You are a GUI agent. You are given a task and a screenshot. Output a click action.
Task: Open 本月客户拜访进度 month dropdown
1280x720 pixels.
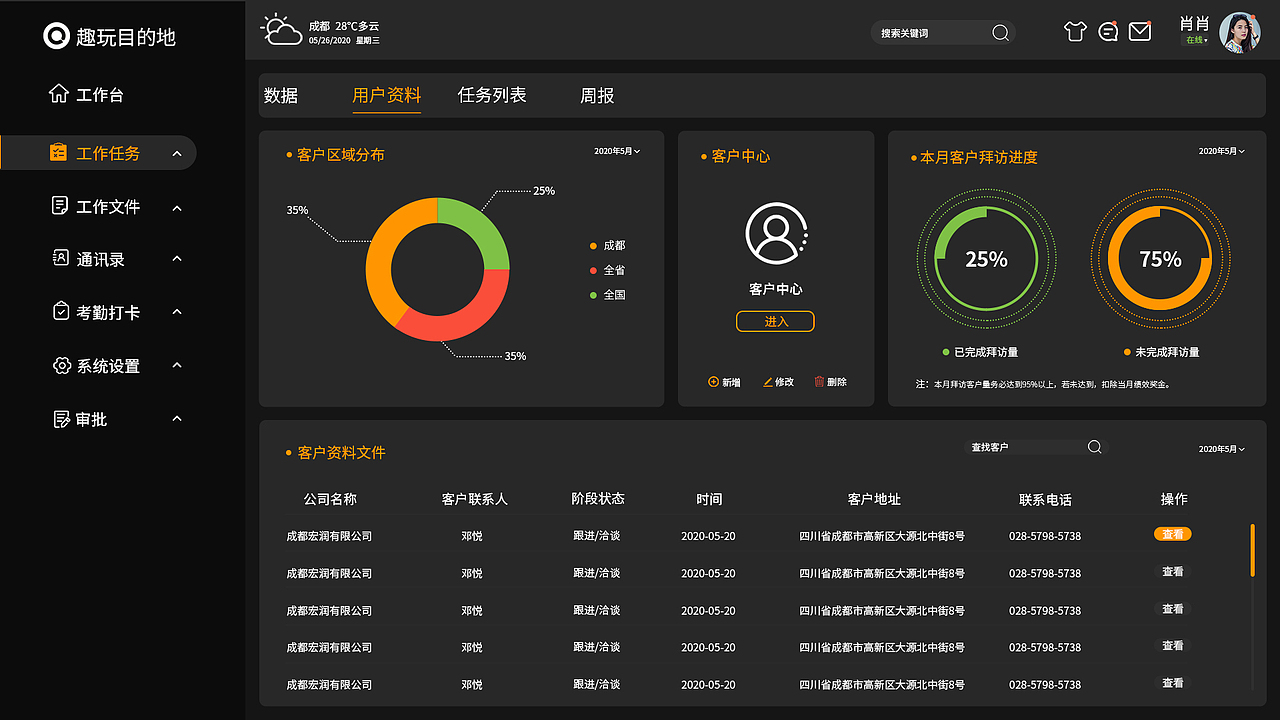click(1222, 151)
